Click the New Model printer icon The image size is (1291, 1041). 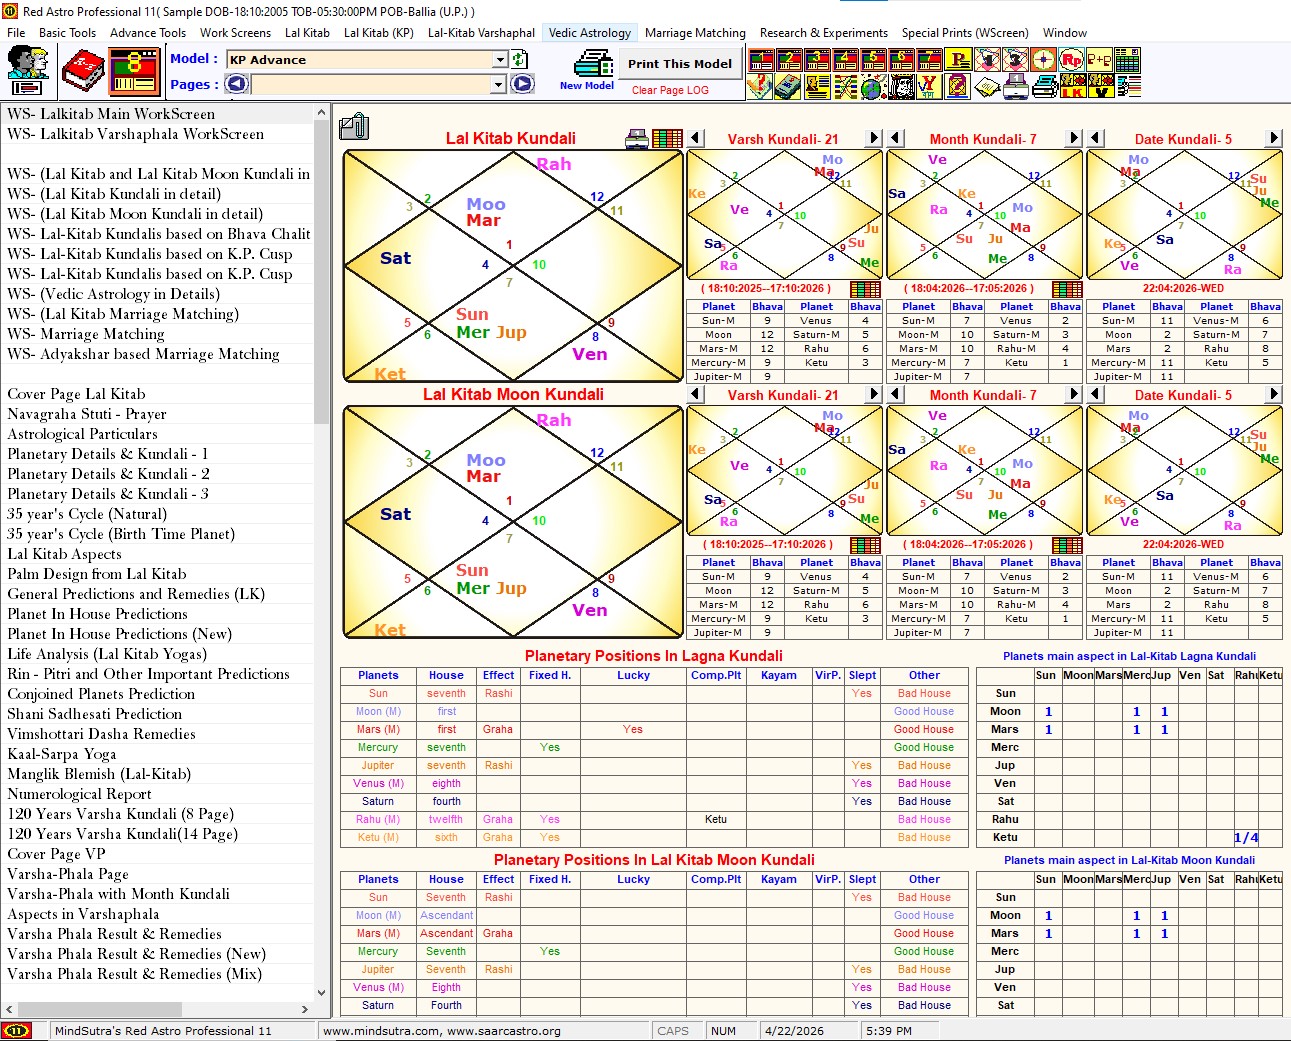(592, 66)
